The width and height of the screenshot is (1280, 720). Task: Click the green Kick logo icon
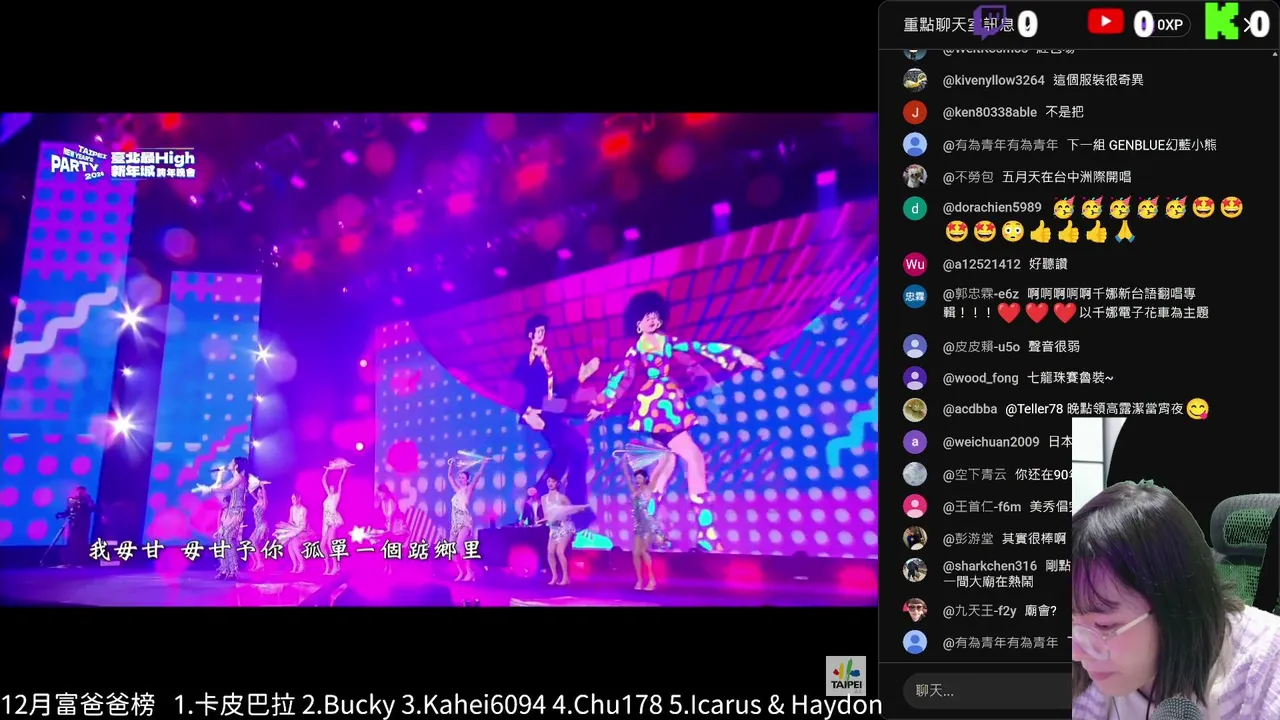1221,22
